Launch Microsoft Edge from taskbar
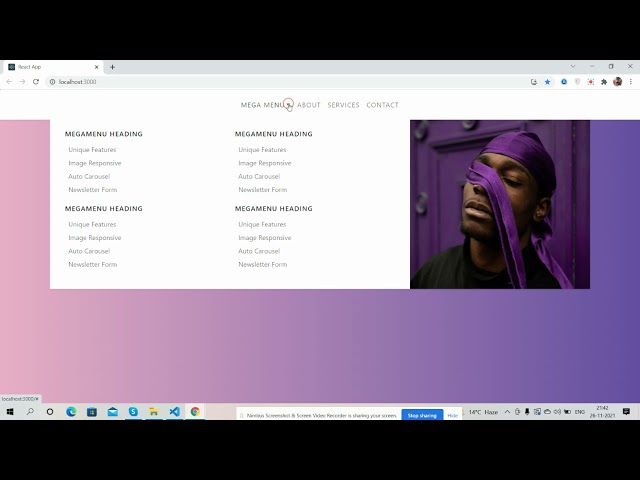The image size is (640, 480). 71,412
